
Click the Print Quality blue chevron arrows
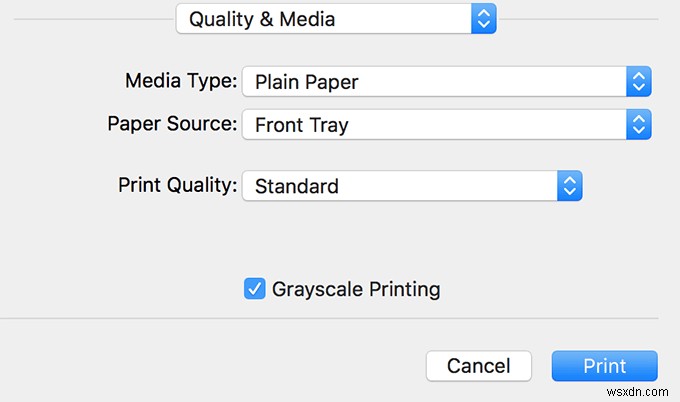(569, 186)
